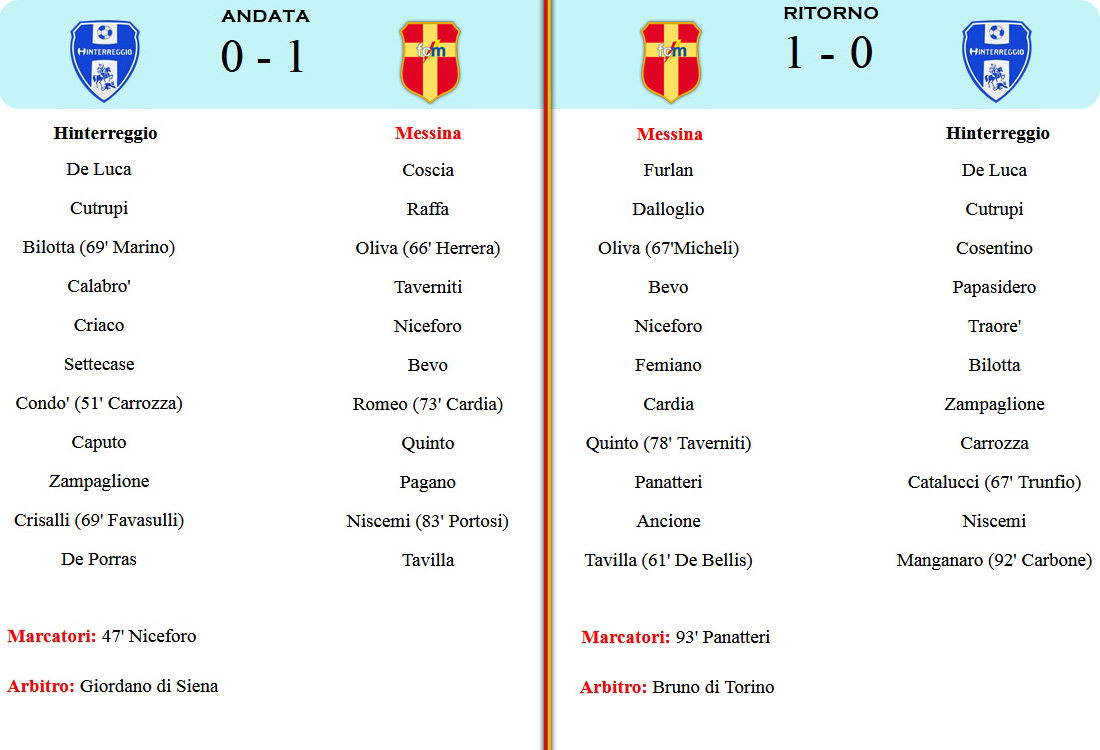Click the Messina shield in Ritorno panel

coord(671,62)
